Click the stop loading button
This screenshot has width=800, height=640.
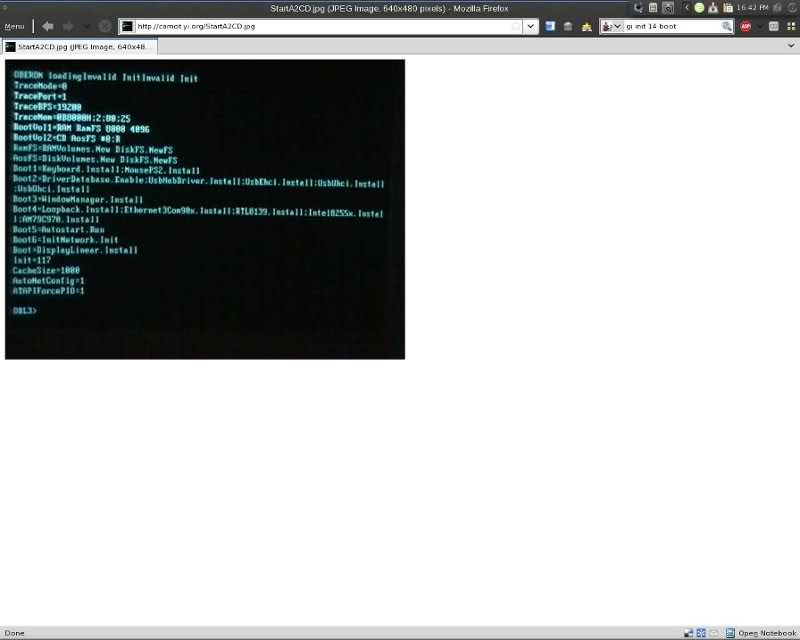105,27
